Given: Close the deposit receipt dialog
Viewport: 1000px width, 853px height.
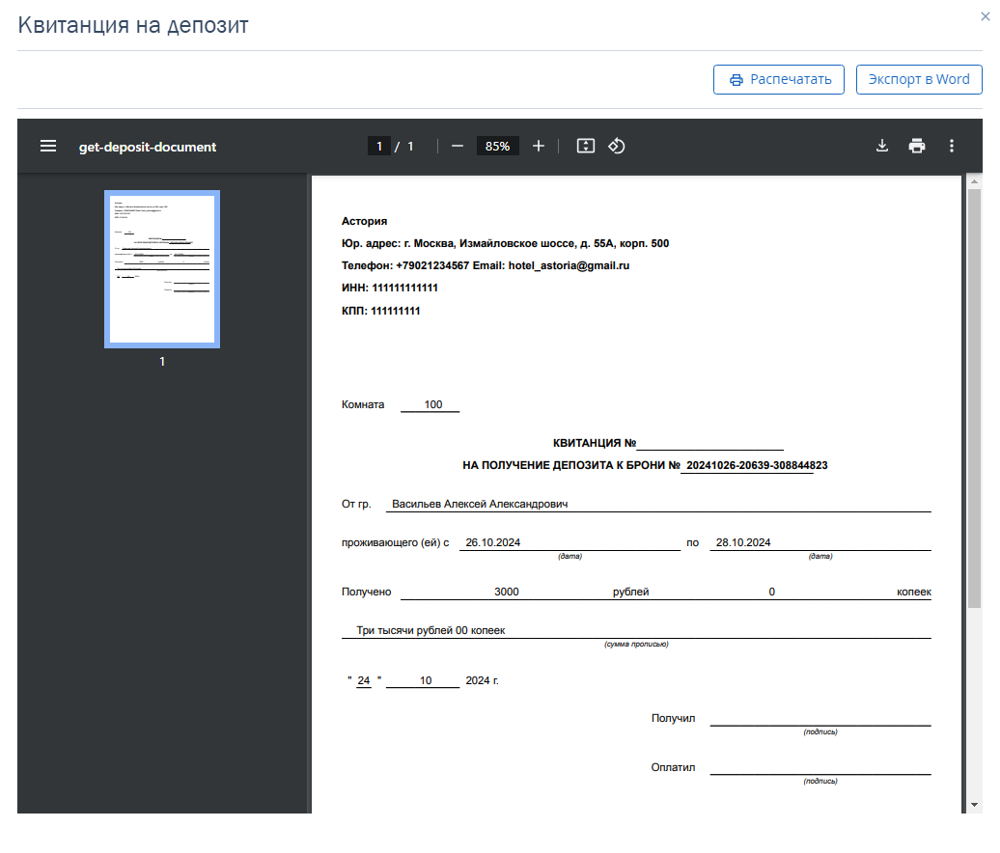Looking at the screenshot, I should coord(985,17).
